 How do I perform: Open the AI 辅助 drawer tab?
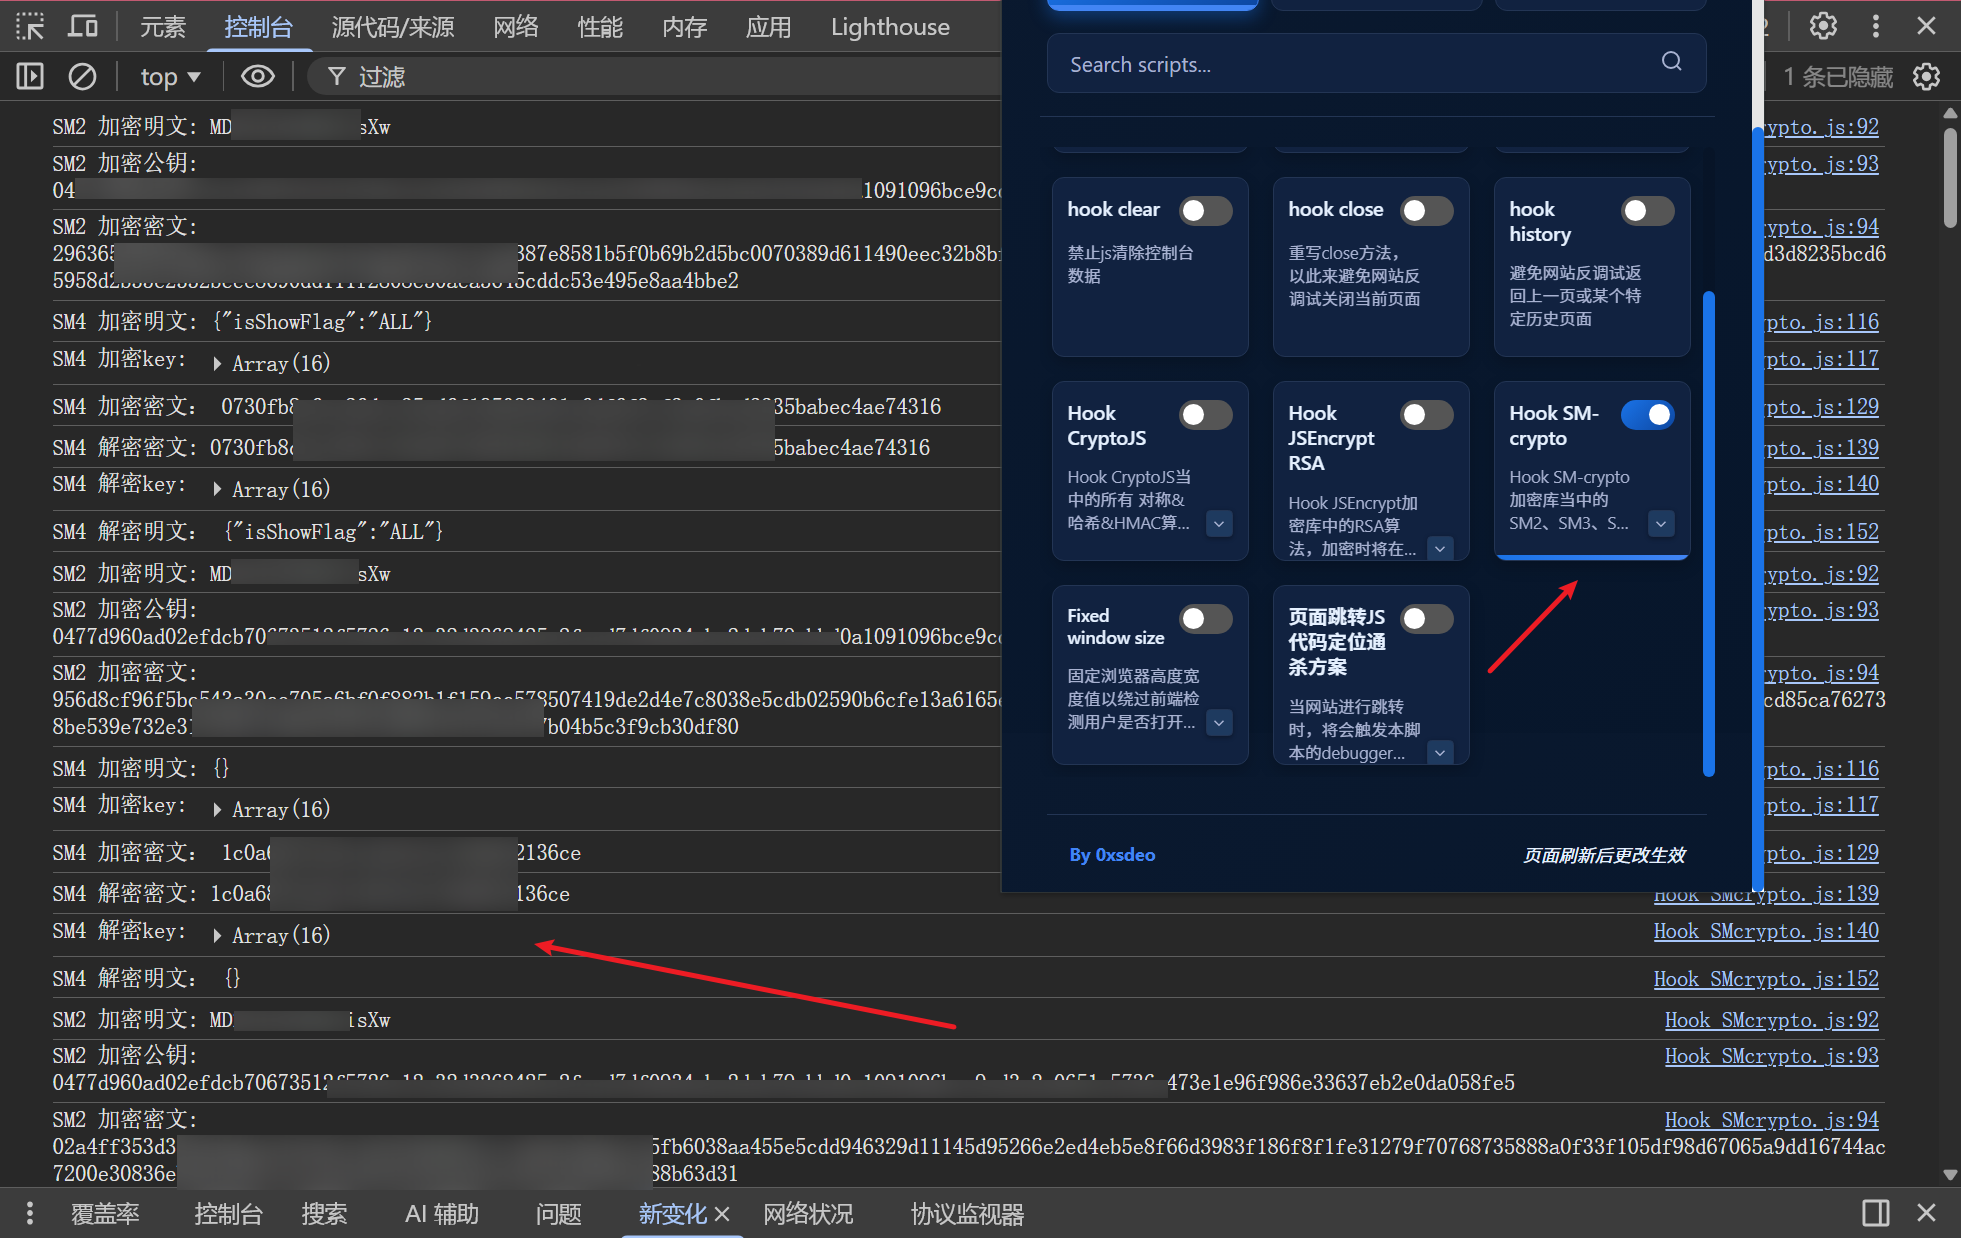[442, 1214]
